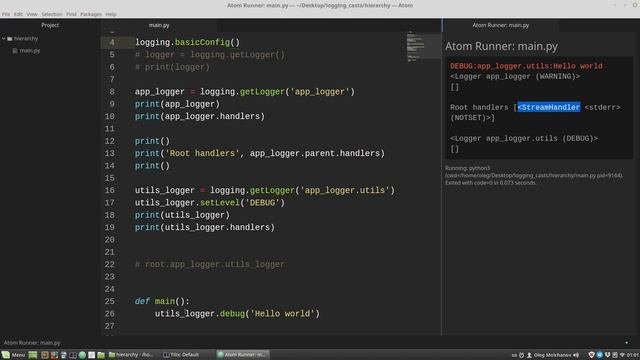Screen dimensions: 640x360
Task: Click the shield tray icon
Action: (x=591, y=355)
